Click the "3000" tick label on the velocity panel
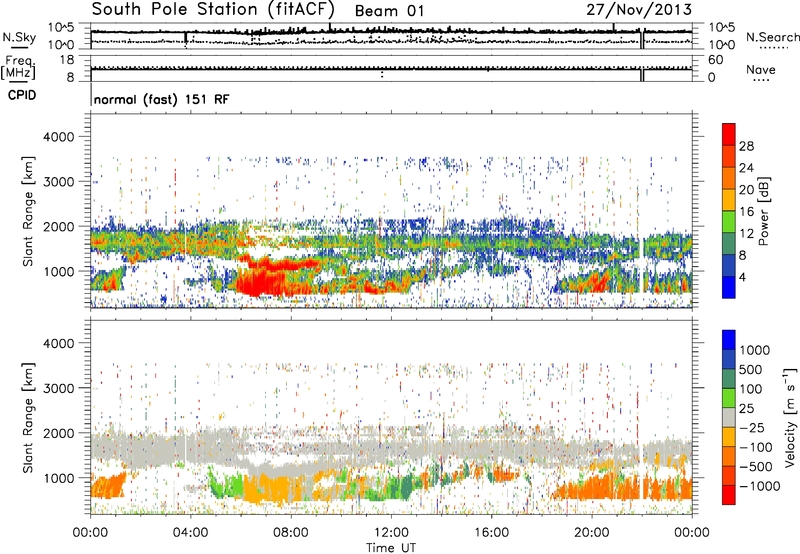The width and height of the screenshot is (800, 554). pyautogui.click(x=58, y=388)
